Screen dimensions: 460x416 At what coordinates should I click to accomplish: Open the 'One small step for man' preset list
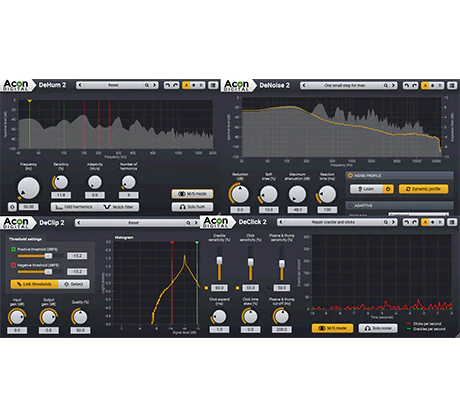344,86
